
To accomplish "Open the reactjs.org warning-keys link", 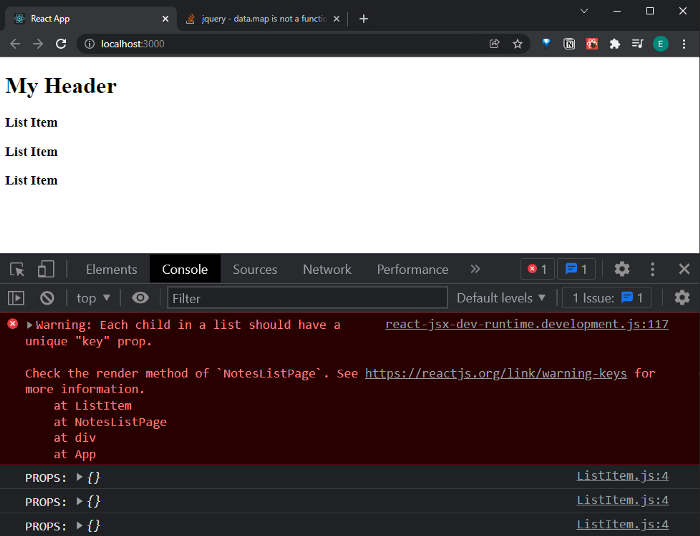I will coord(495,373).
